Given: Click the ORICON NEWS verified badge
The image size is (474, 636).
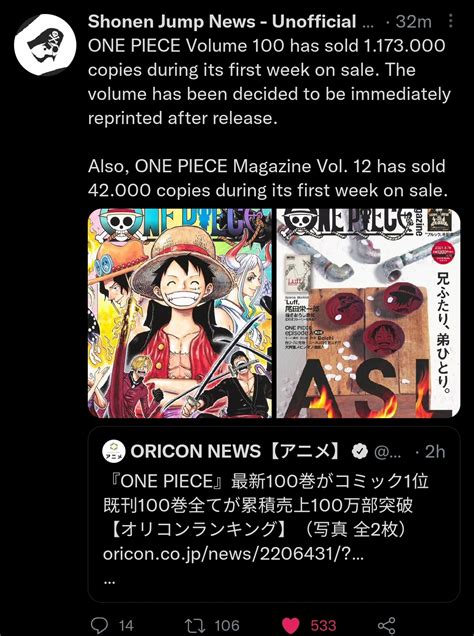Looking at the screenshot, I should (x=359, y=451).
